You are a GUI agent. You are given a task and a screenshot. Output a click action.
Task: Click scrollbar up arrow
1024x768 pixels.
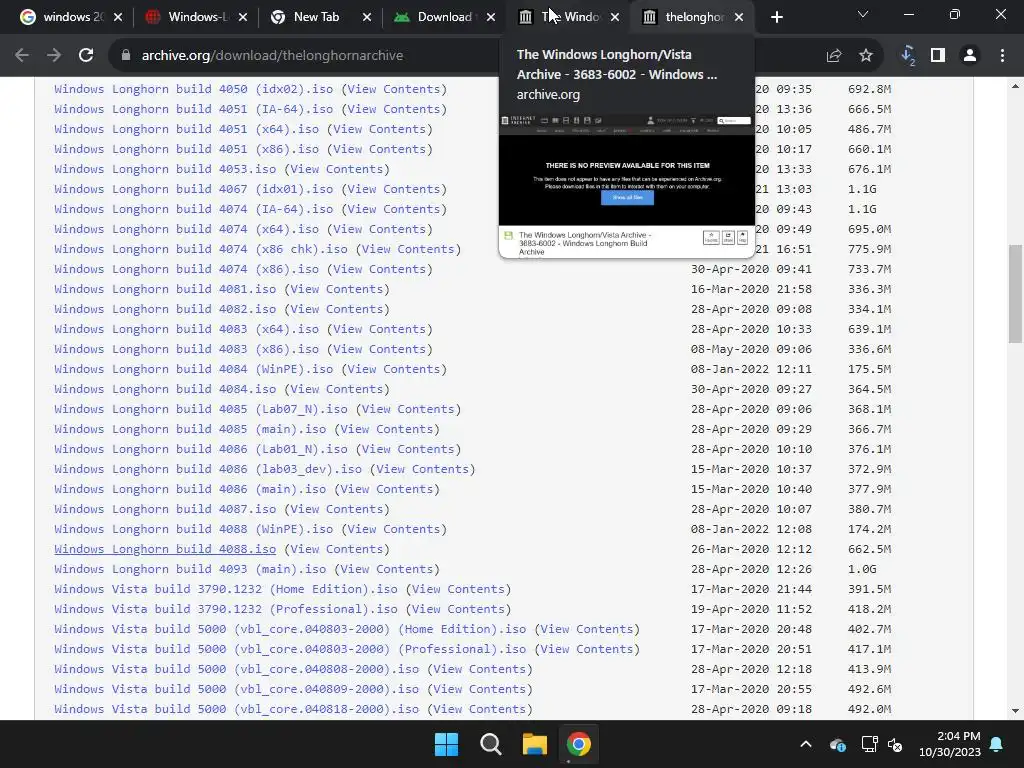coord(1015,86)
